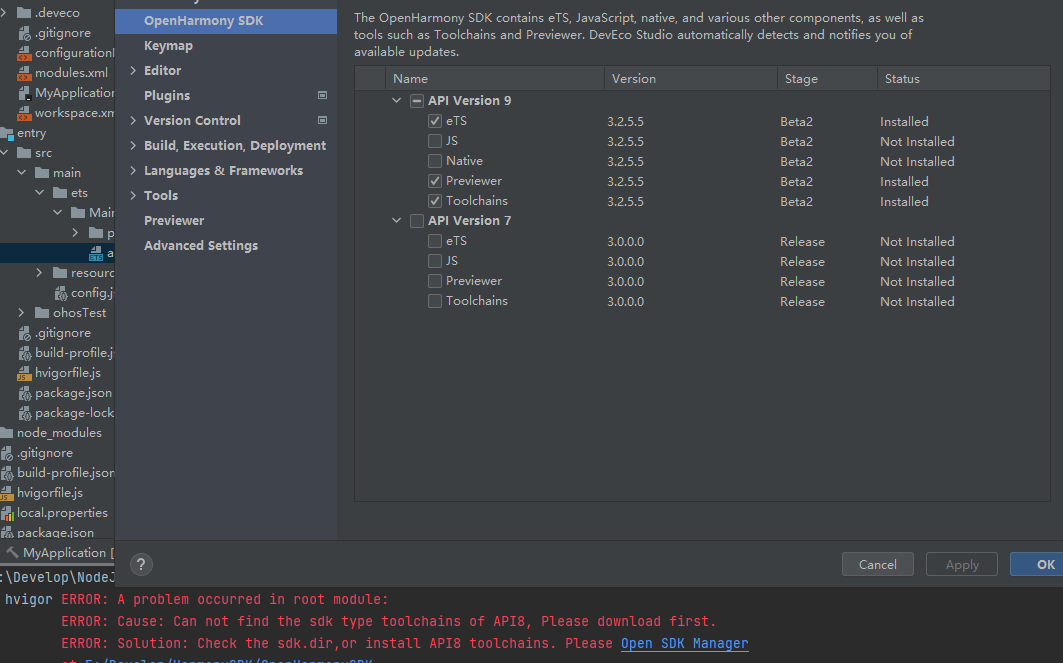This screenshot has width=1063, height=663.
Task: Click the node_modules folder icon
Action: 7,433
